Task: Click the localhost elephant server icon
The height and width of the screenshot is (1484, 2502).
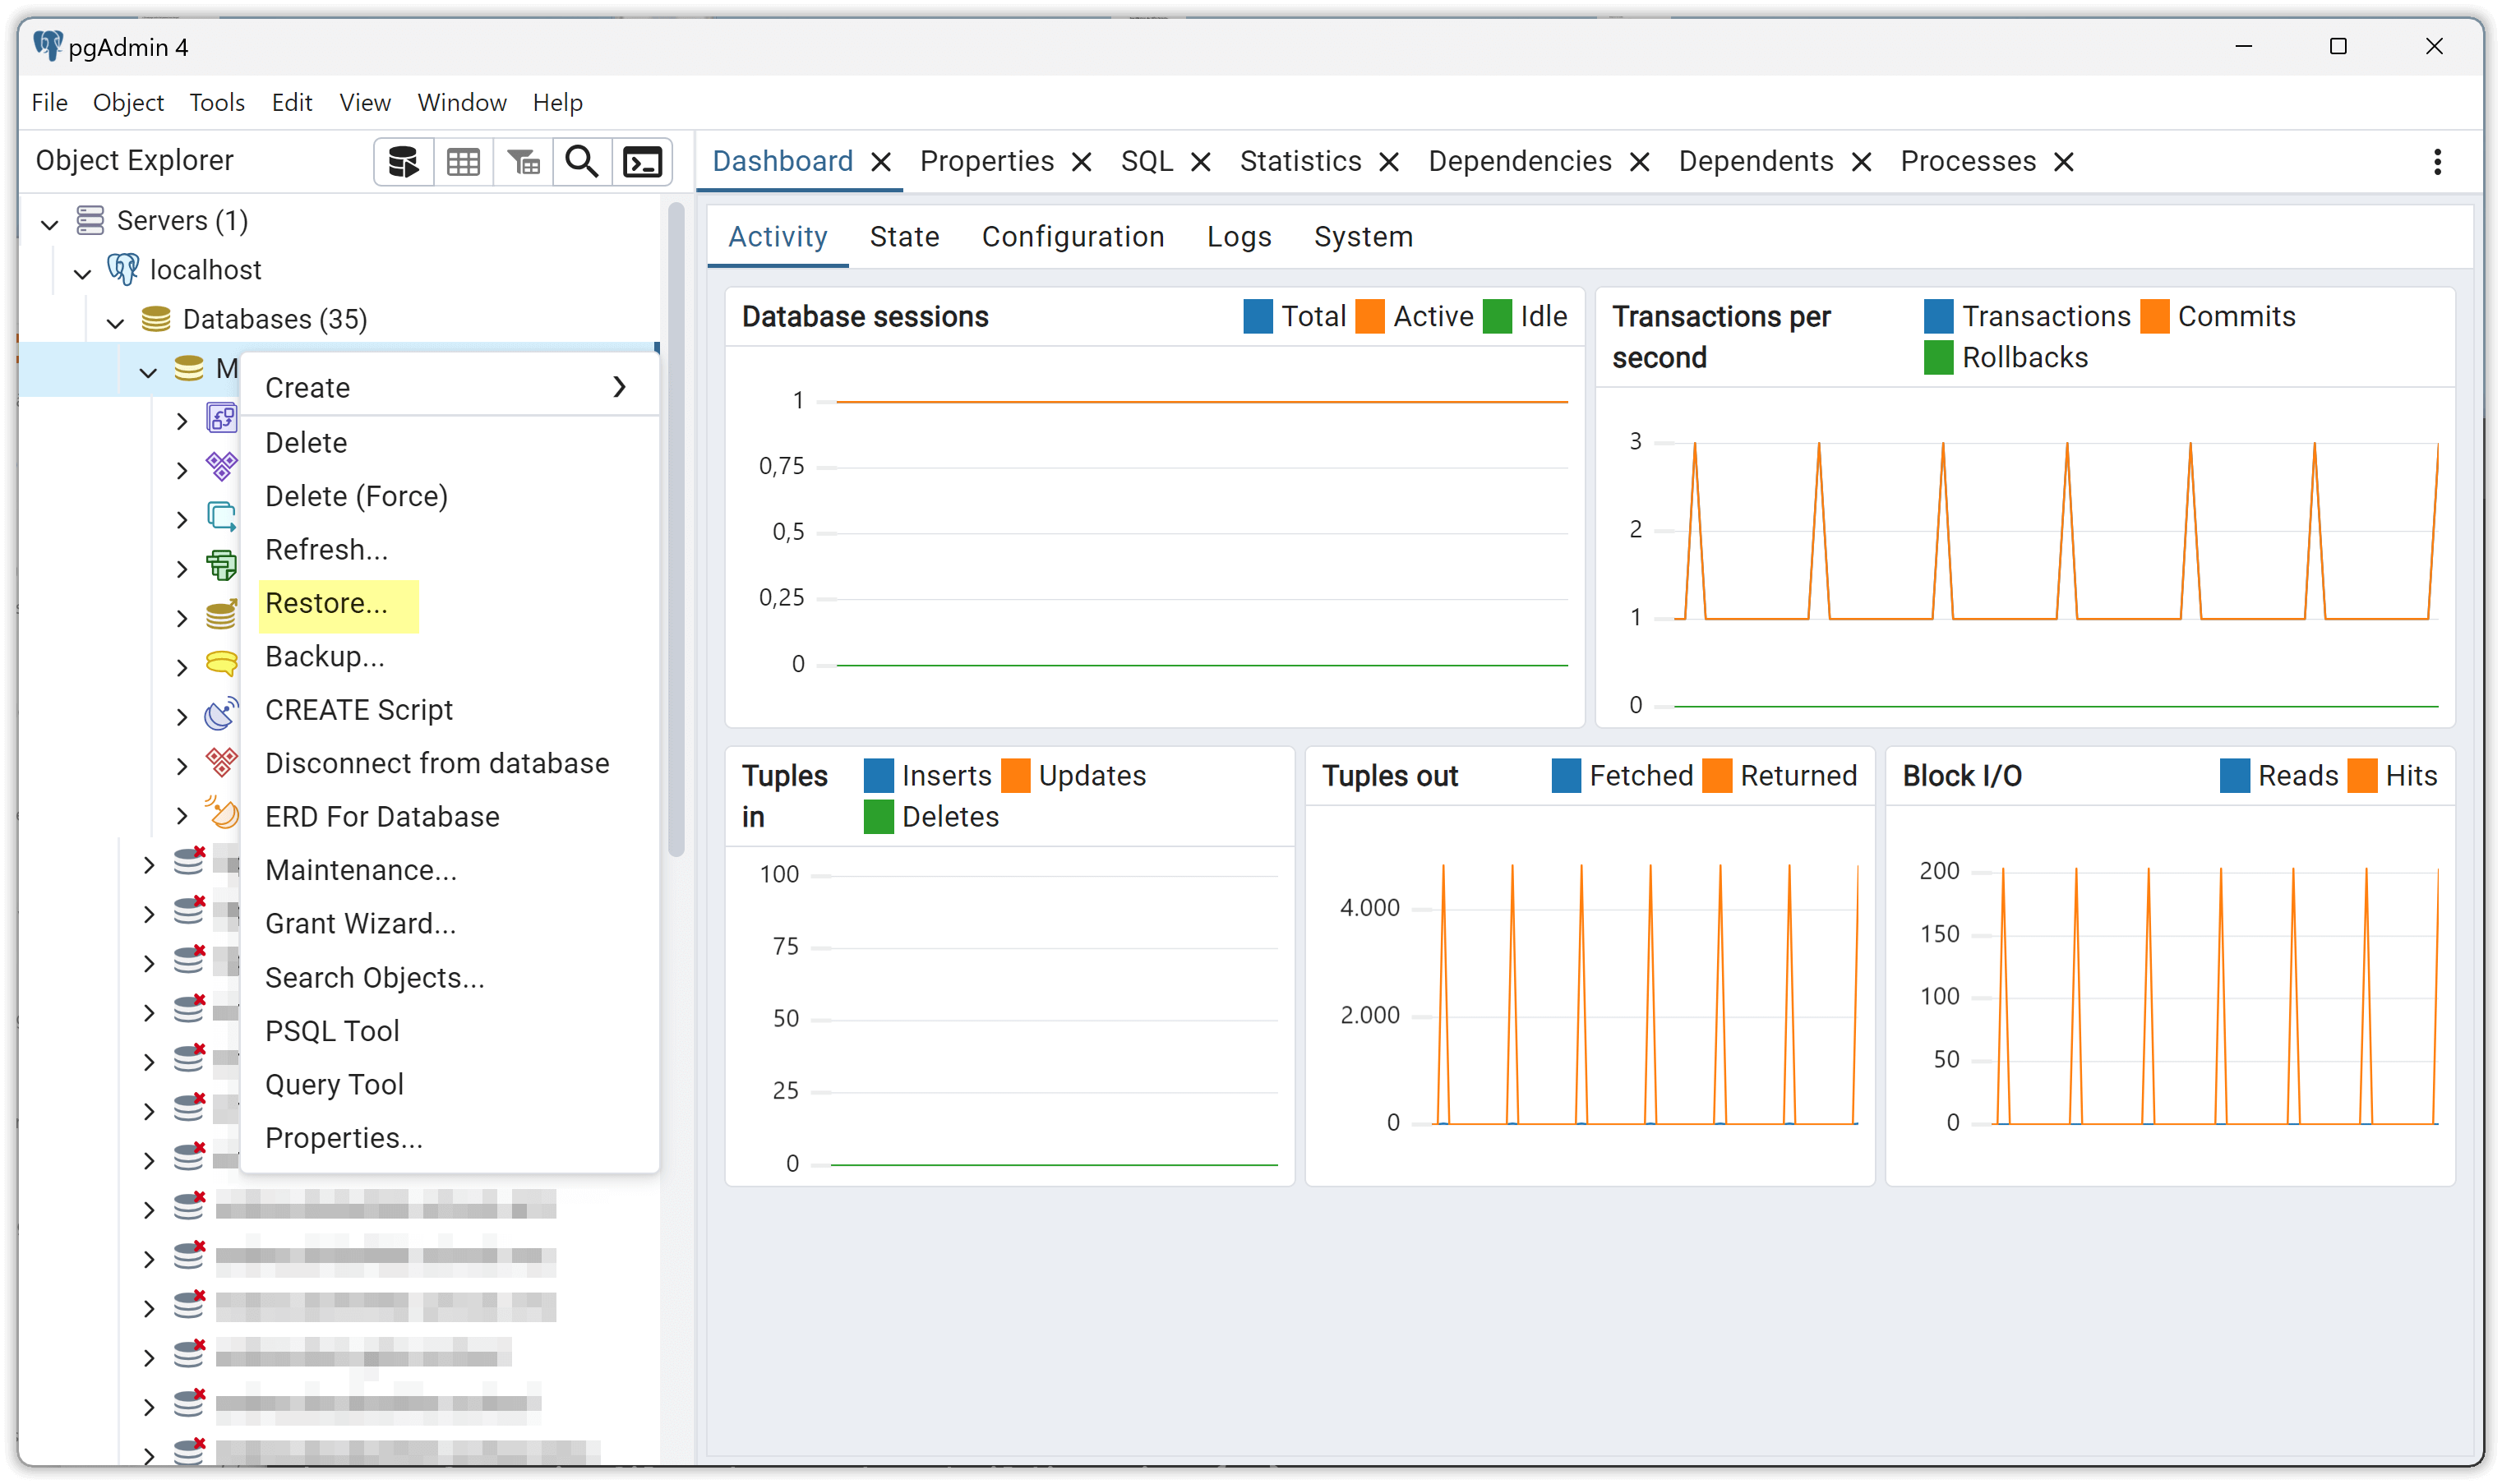Action: click(x=123, y=269)
